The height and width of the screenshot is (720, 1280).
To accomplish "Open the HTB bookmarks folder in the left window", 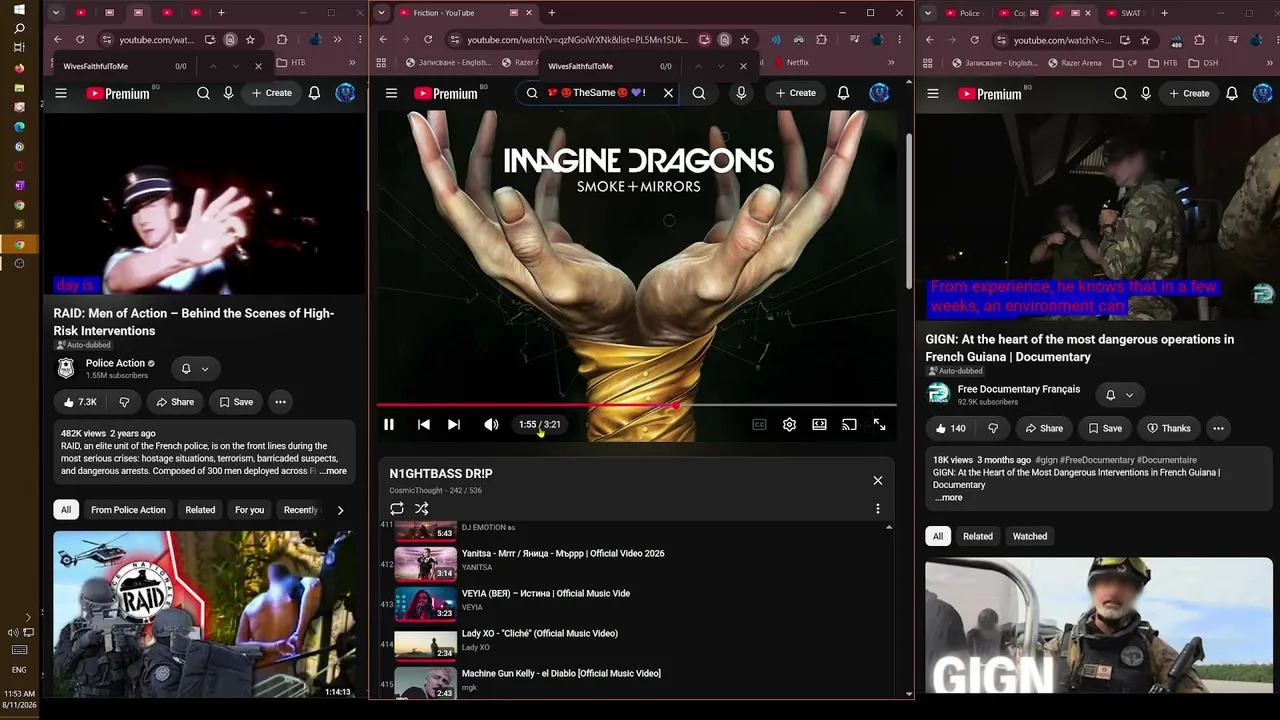I will point(290,62).
